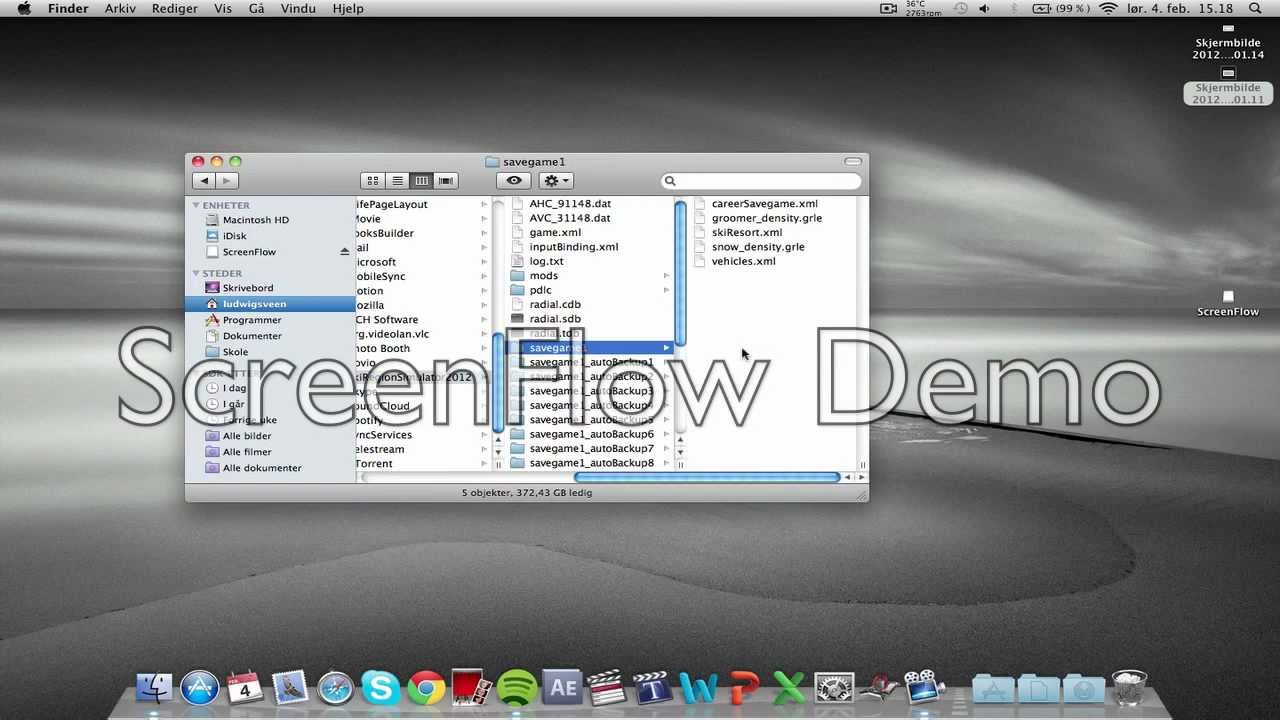
Task: Click the Finder search field
Action: point(761,181)
